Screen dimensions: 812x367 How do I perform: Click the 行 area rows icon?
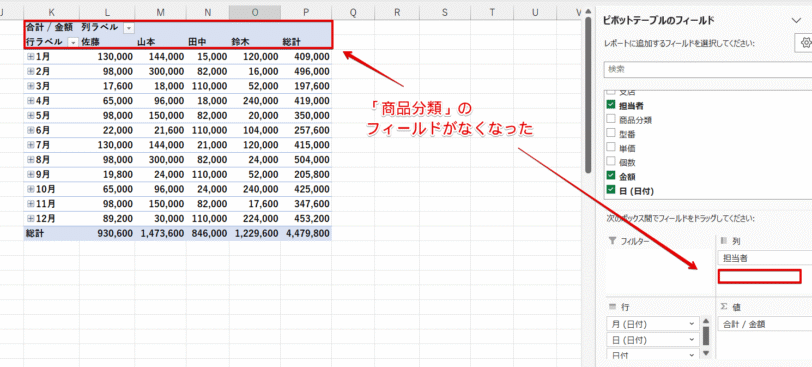(613, 307)
